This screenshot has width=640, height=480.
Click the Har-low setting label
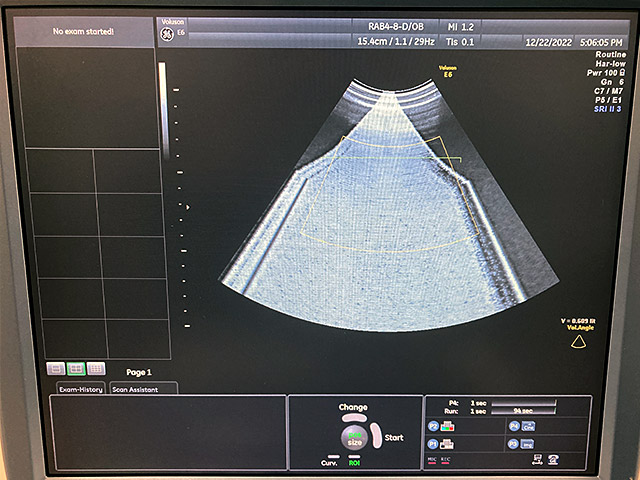click(610, 64)
